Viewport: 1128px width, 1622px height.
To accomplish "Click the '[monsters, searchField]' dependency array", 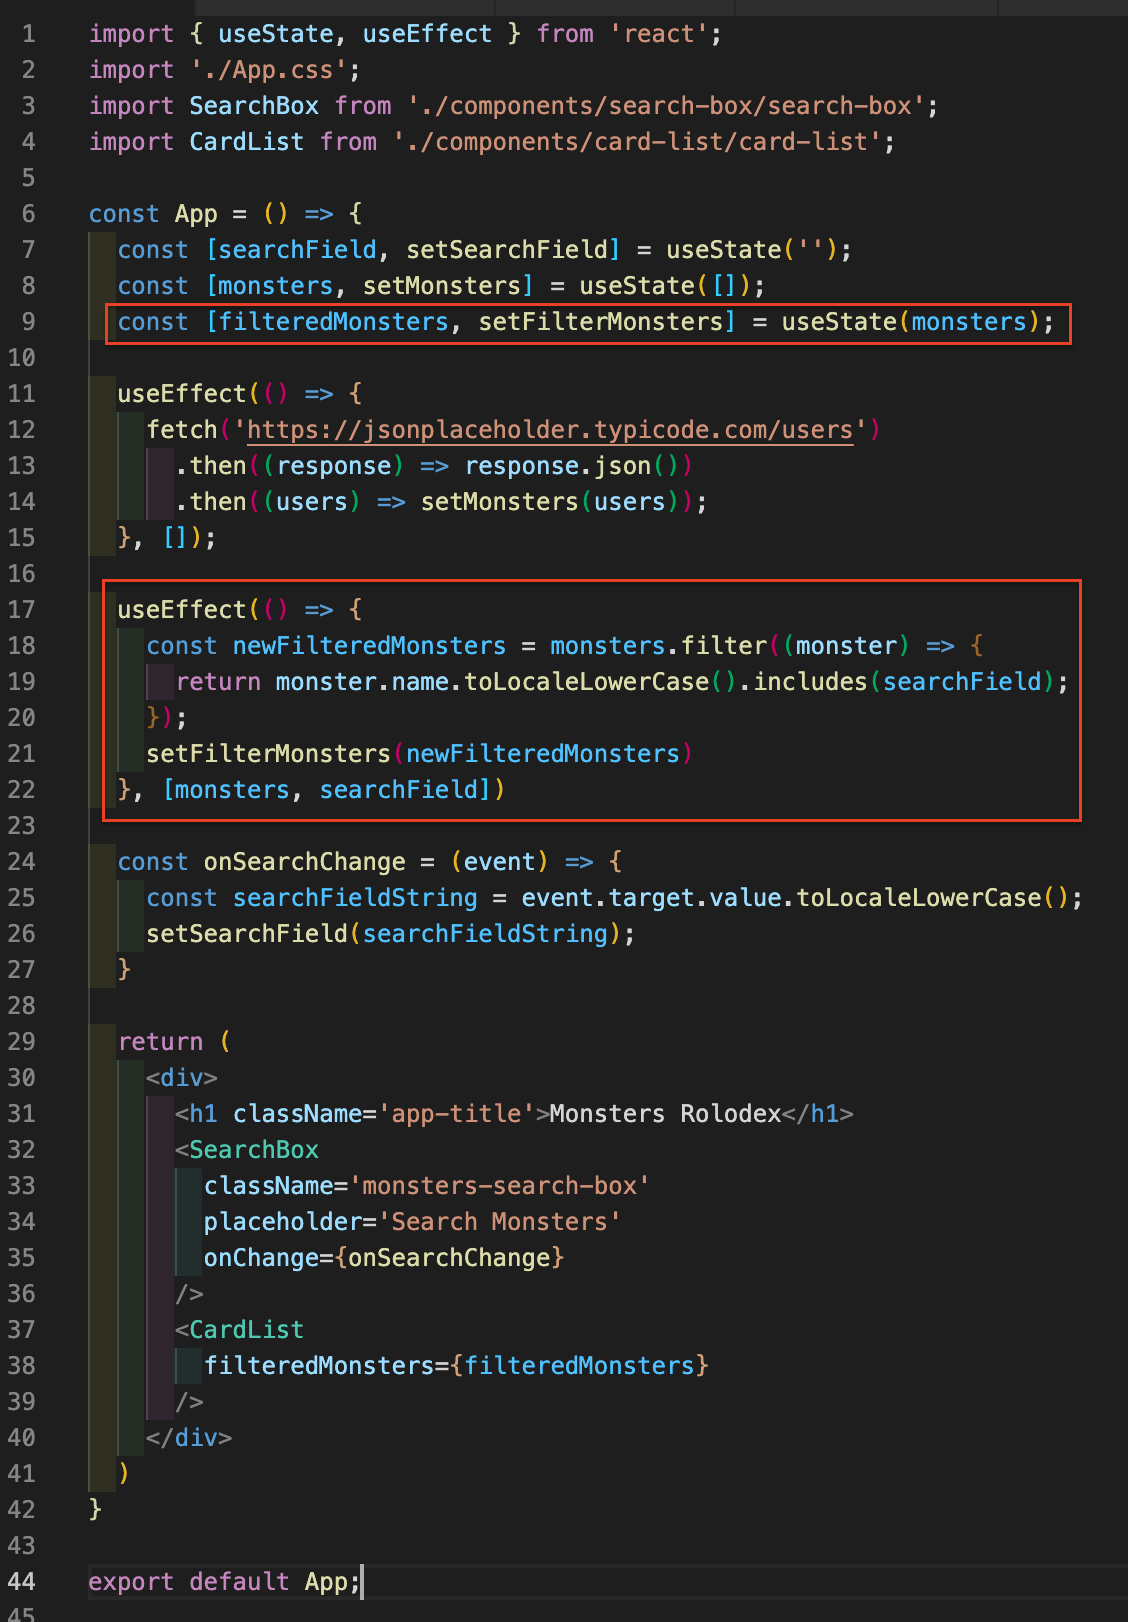I will click(327, 790).
